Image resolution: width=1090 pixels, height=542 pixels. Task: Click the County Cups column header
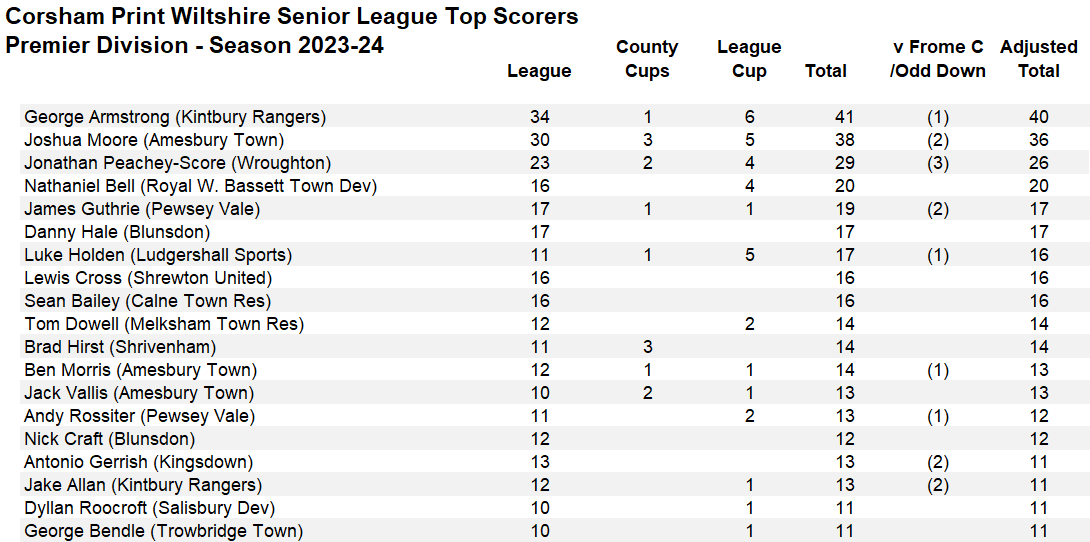pyautogui.click(x=647, y=59)
